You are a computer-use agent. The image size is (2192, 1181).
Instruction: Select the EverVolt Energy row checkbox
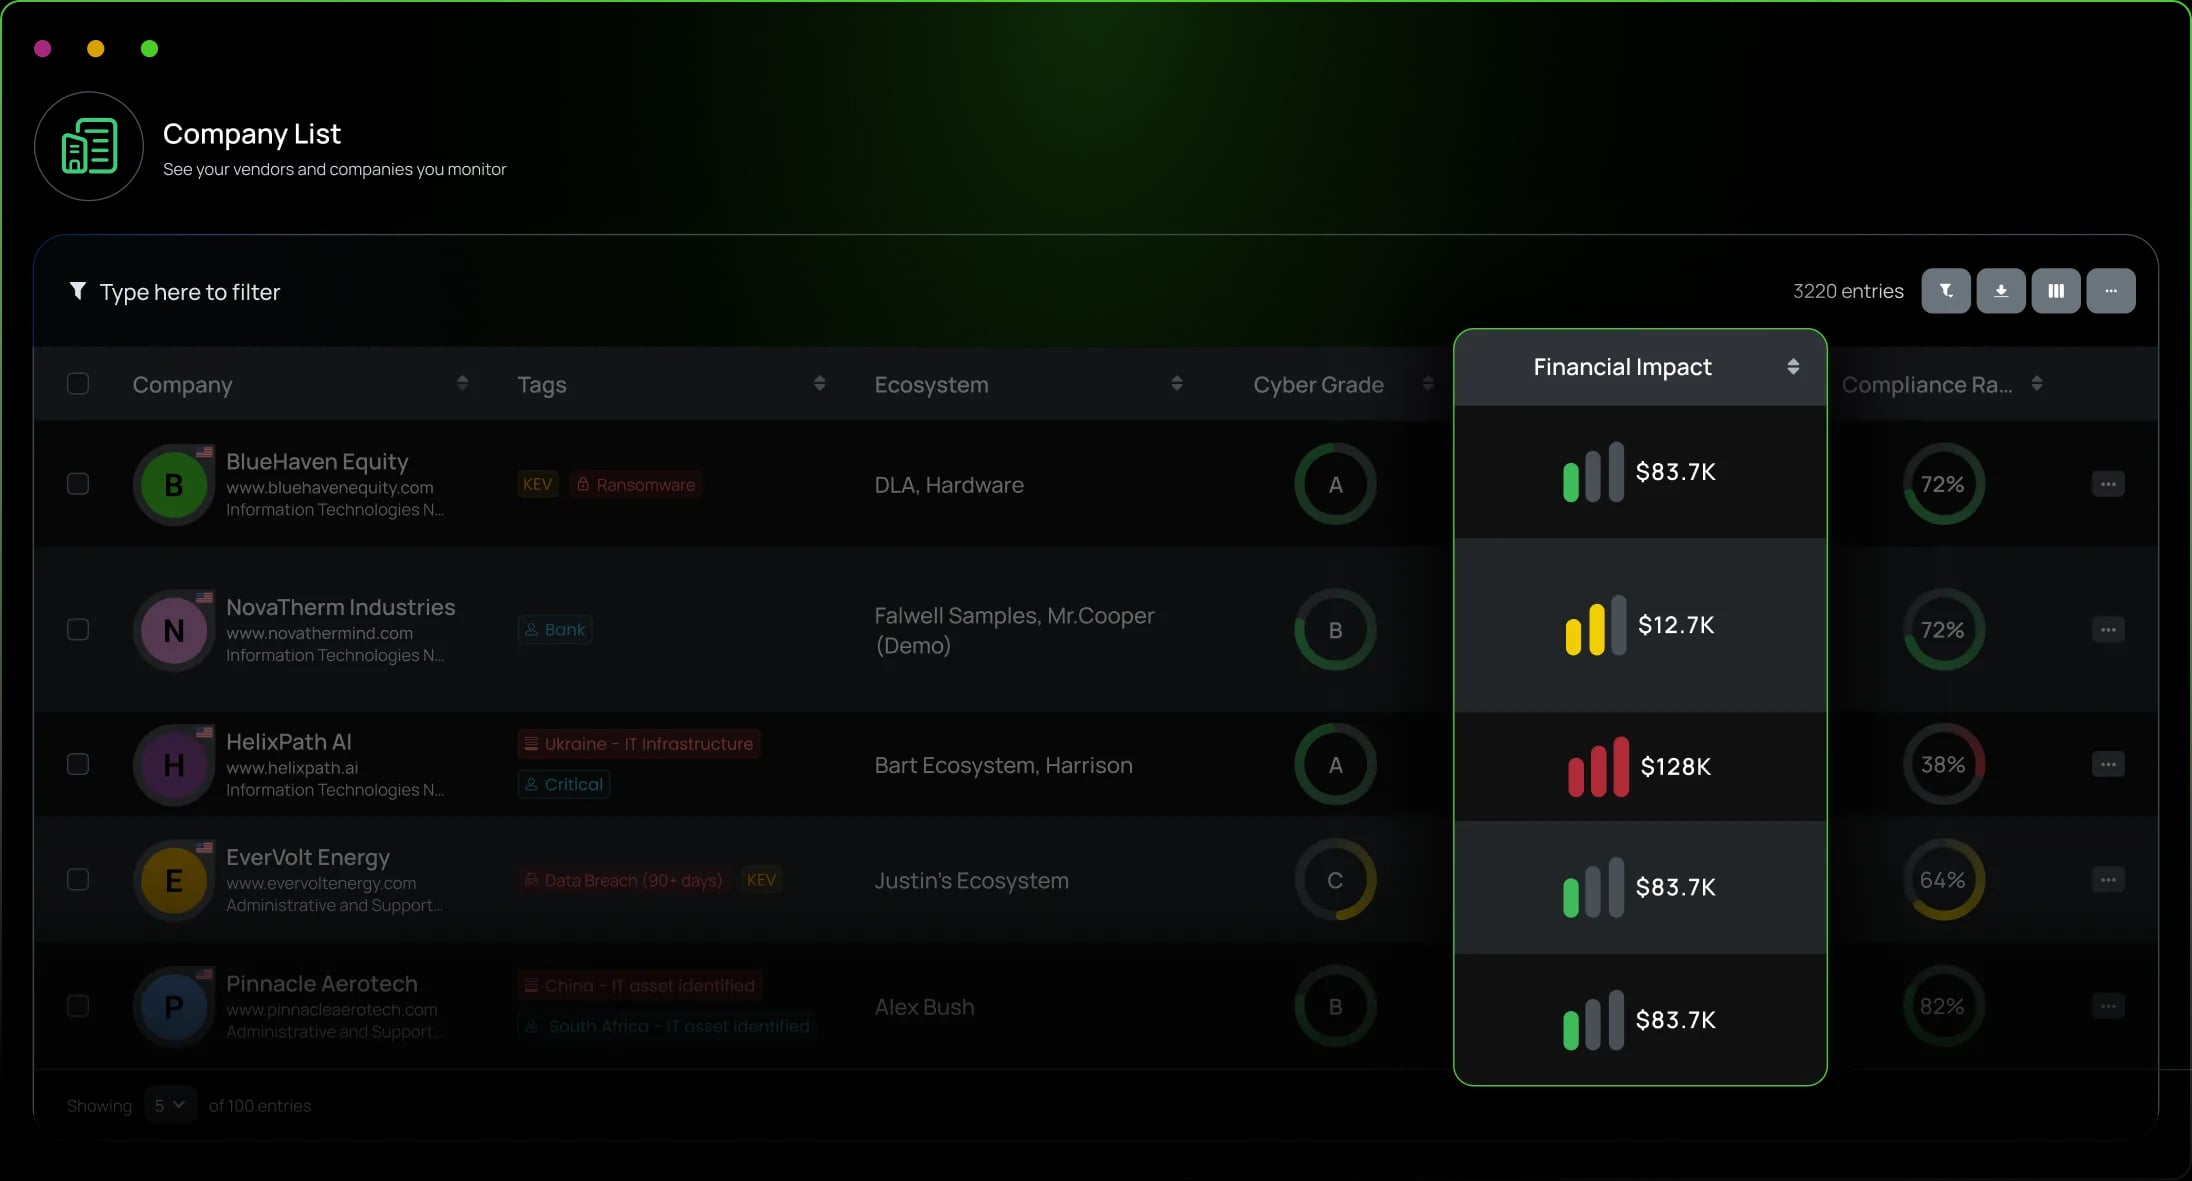click(x=78, y=880)
